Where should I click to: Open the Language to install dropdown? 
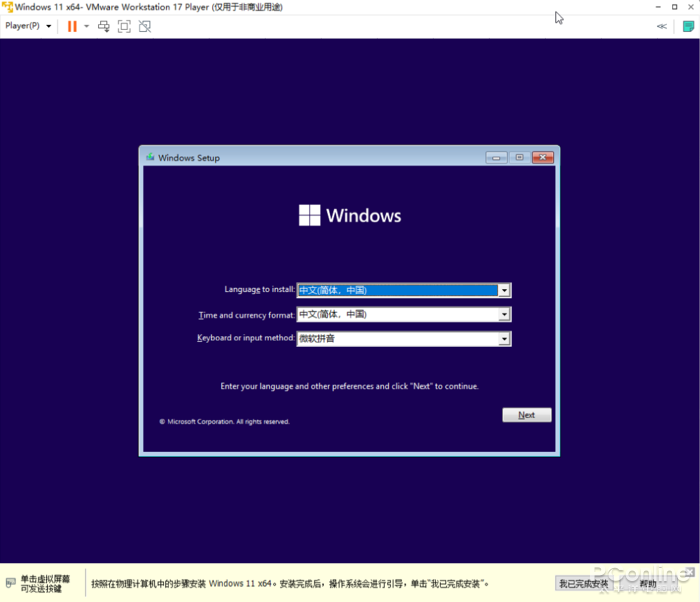[504, 290]
